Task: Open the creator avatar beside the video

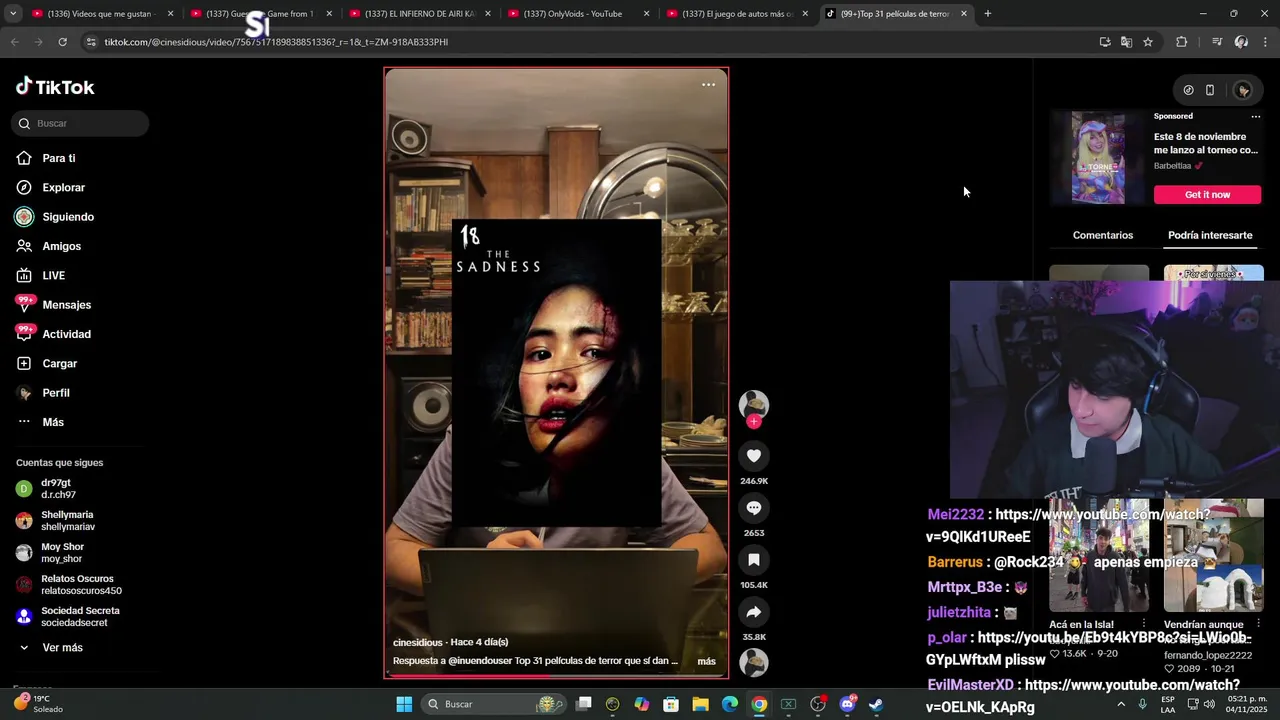Action: pyautogui.click(x=754, y=404)
